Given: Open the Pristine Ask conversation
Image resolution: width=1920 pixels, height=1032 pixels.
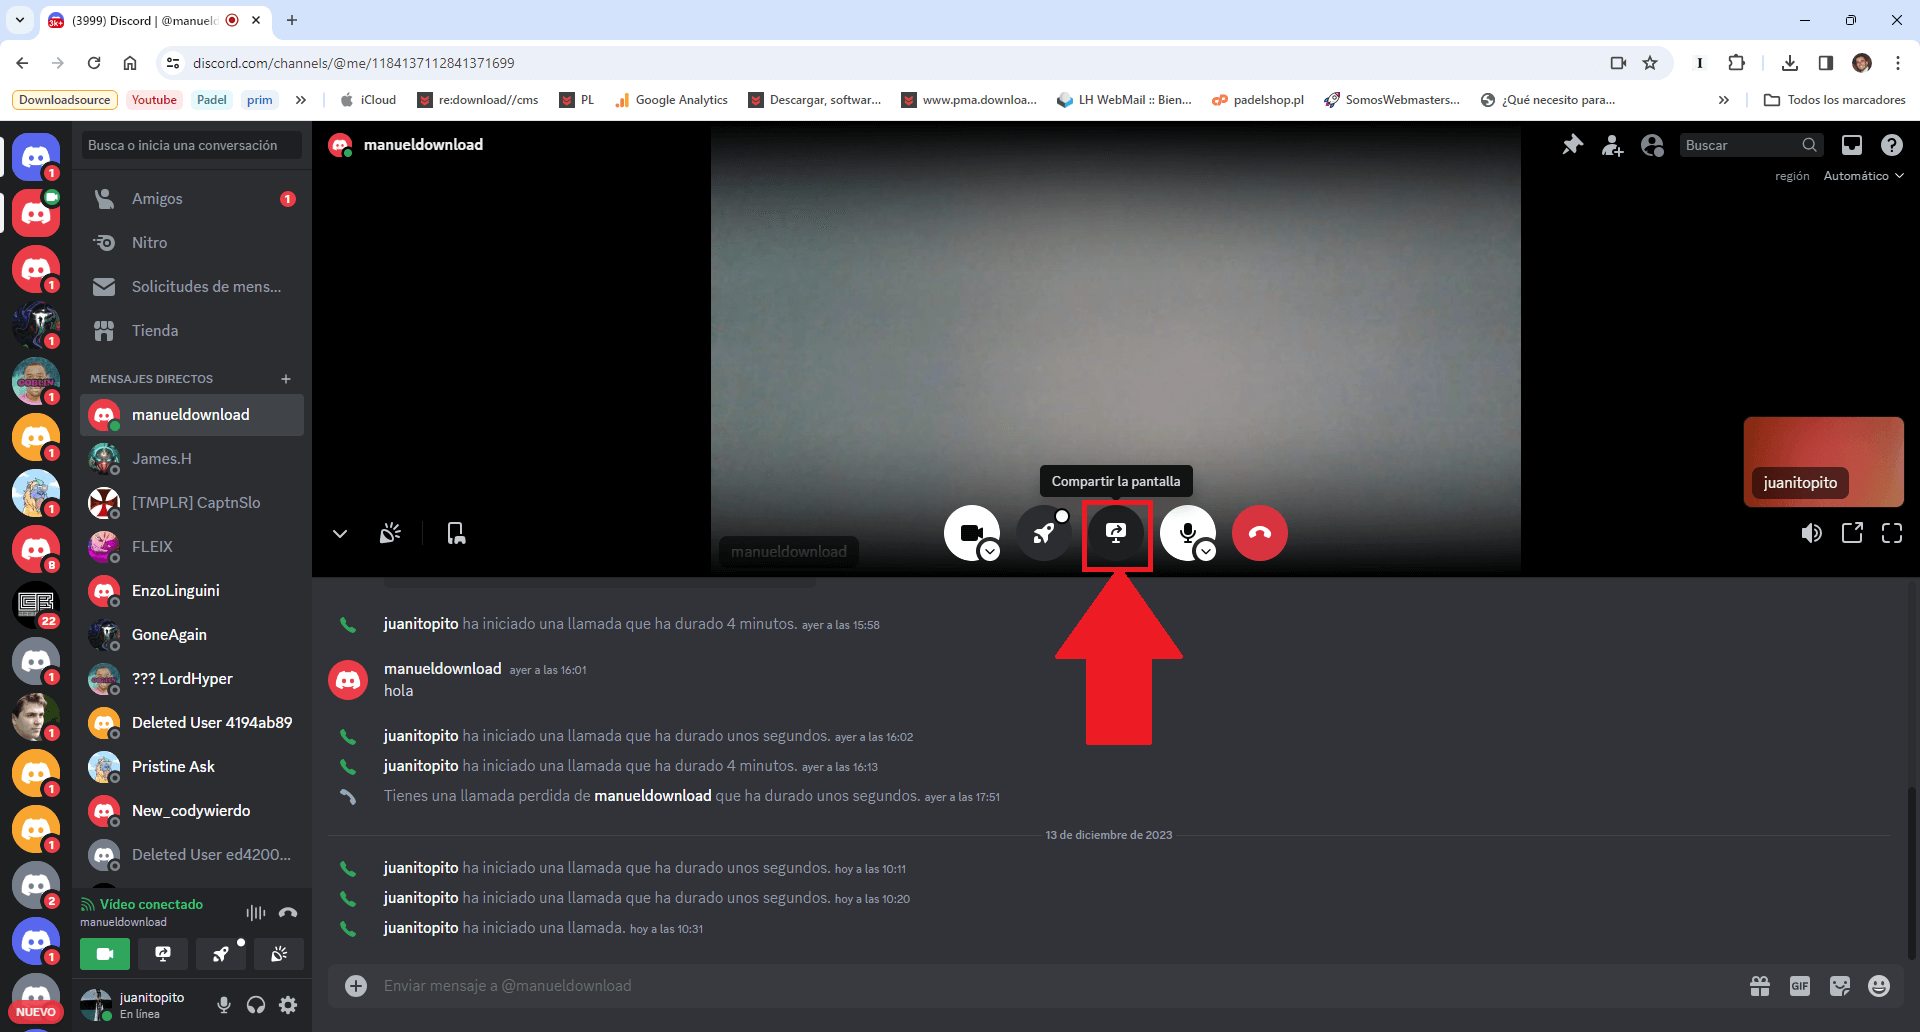Looking at the screenshot, I should tap(192, 767).
